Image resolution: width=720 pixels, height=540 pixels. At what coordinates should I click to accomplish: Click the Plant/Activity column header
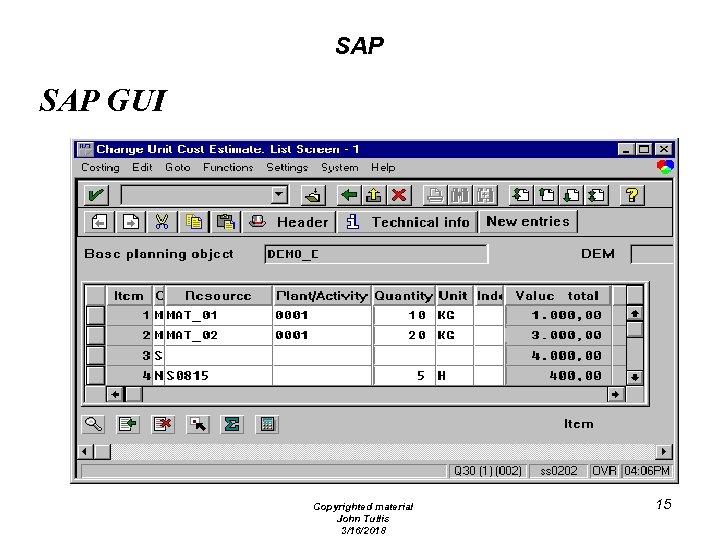[322, 296]
